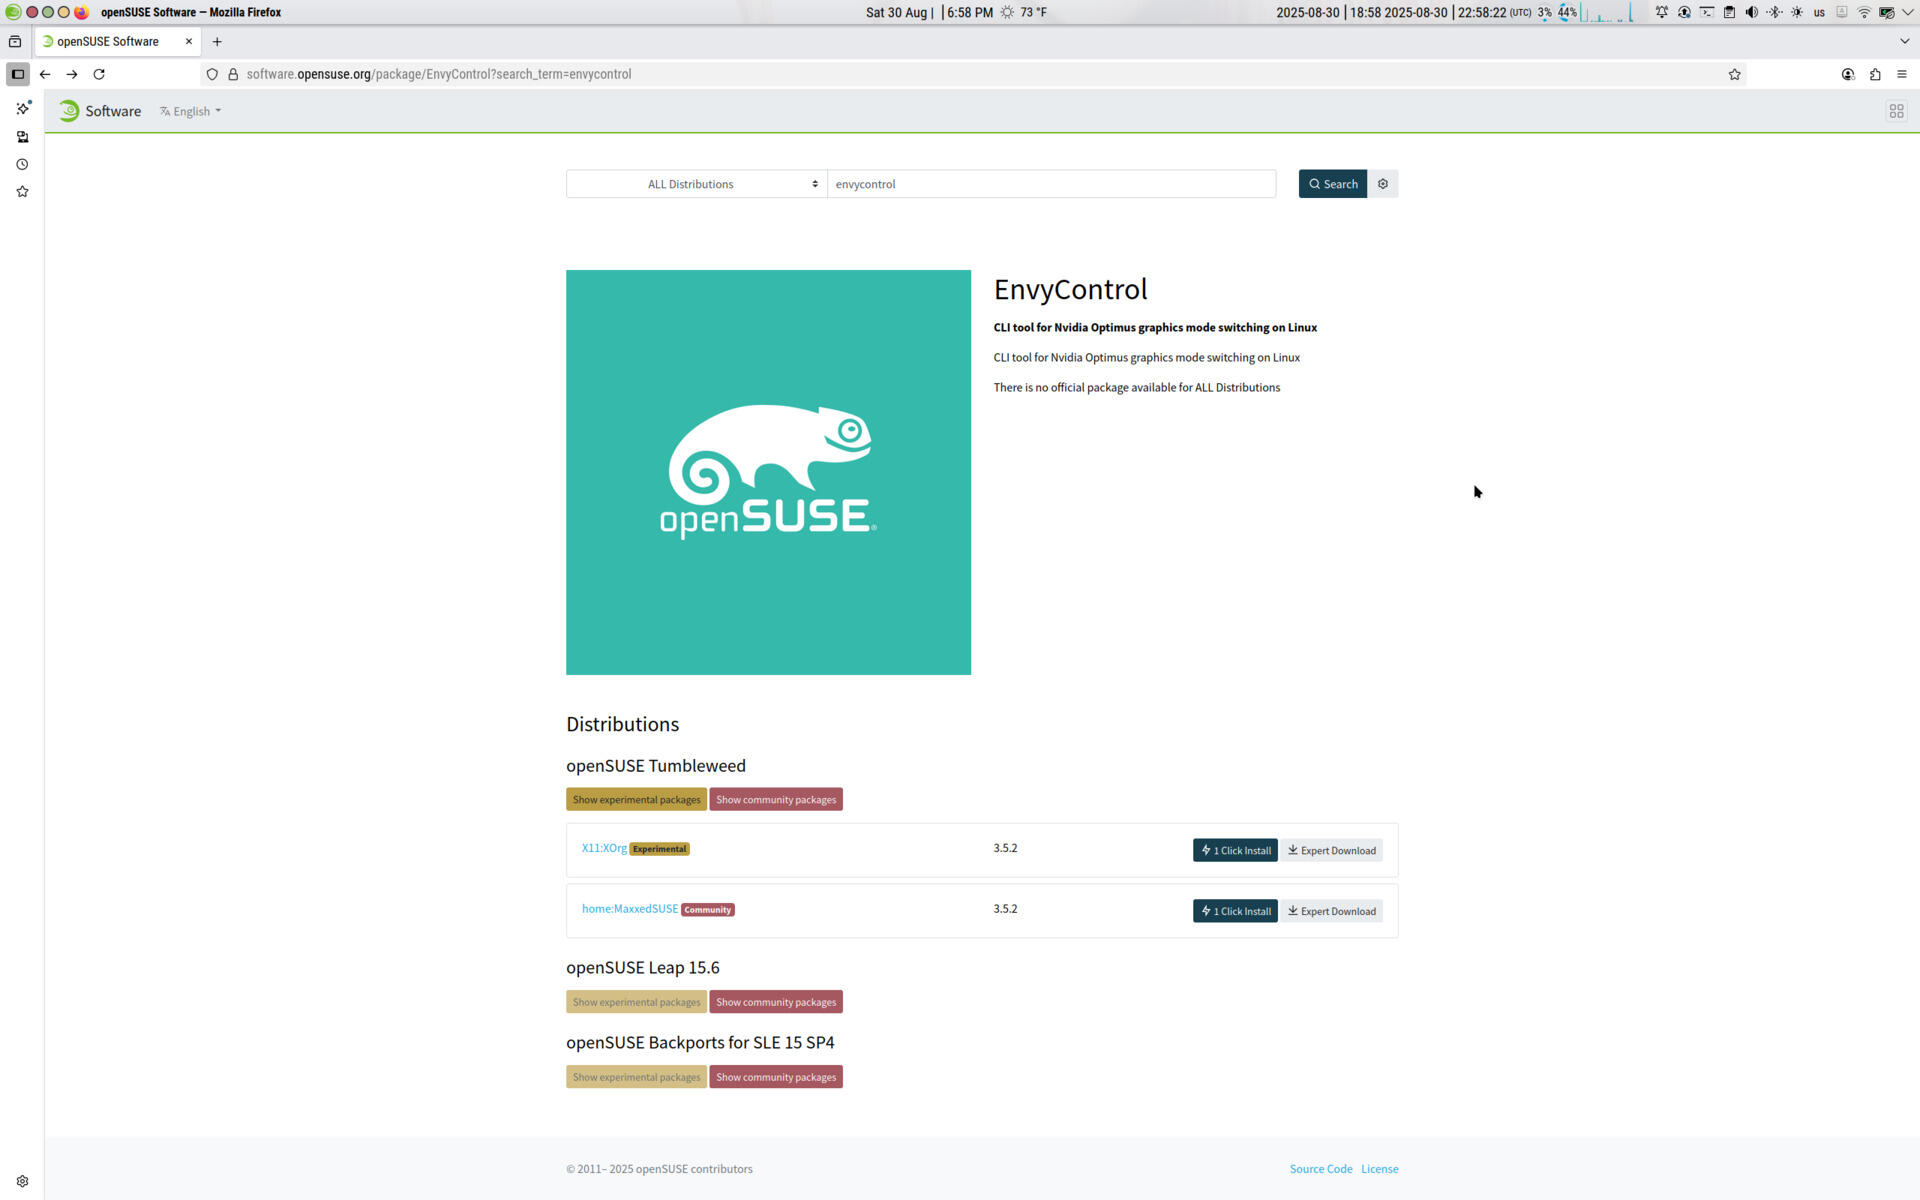This screenshot has height=1200, width=1920.
Task: Open Firefox account profile icon
Action: (x=1848, y=74)
